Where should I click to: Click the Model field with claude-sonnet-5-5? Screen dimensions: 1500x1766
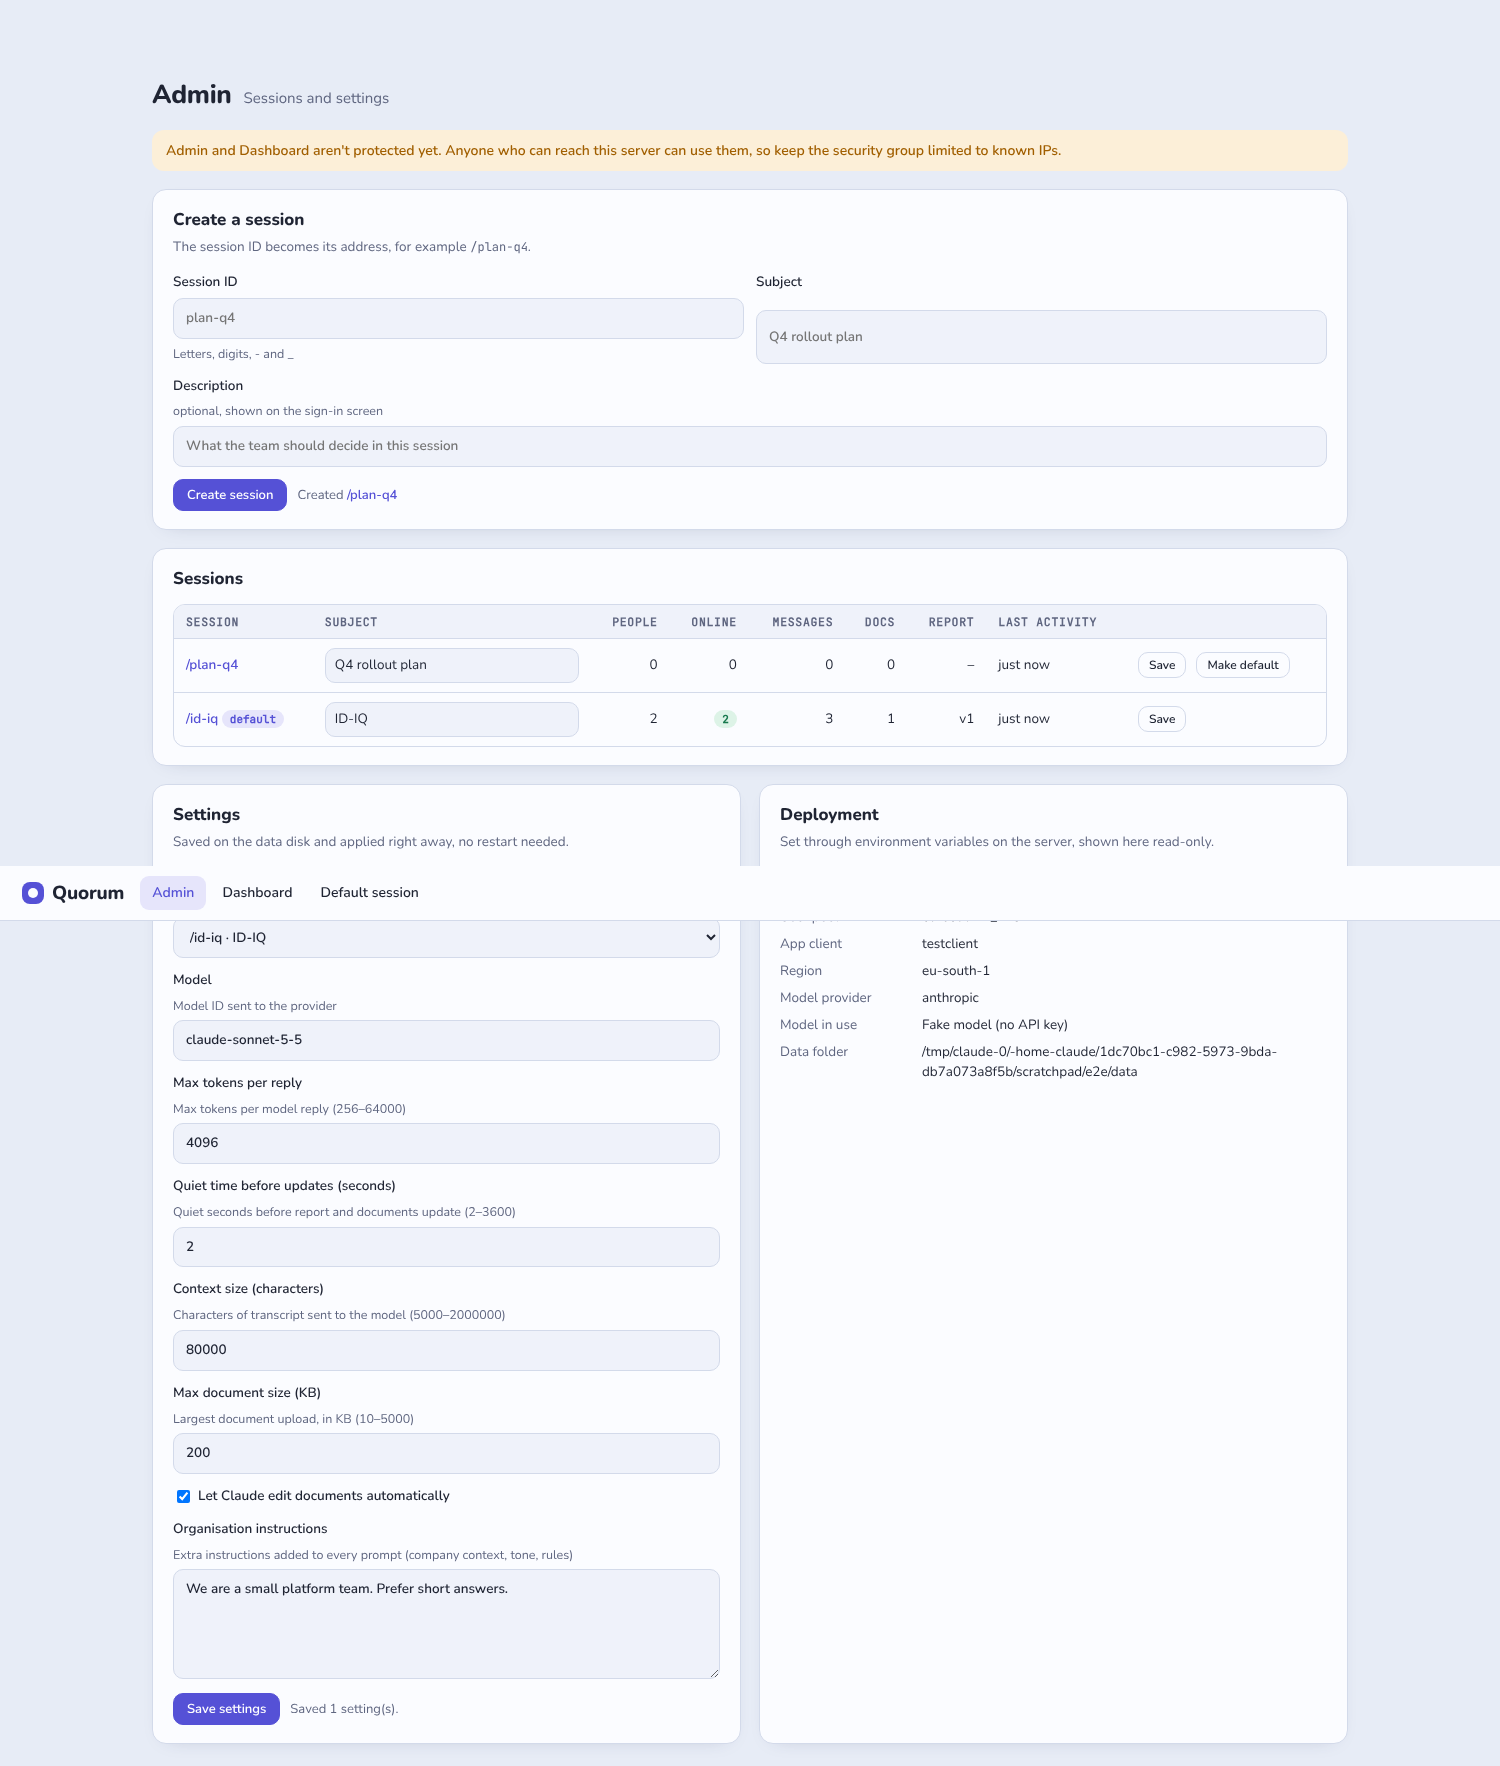click(446, 1040)
